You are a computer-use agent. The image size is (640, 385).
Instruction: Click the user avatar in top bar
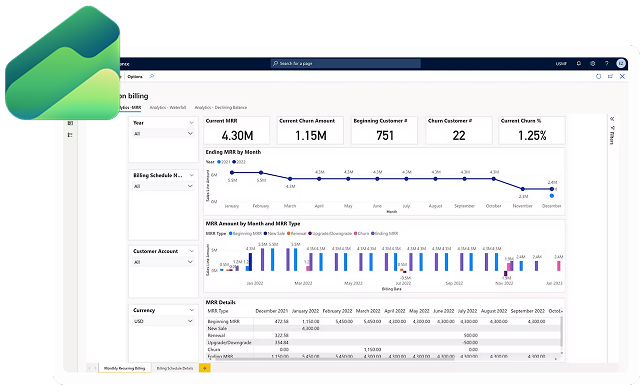click(621, 63)
